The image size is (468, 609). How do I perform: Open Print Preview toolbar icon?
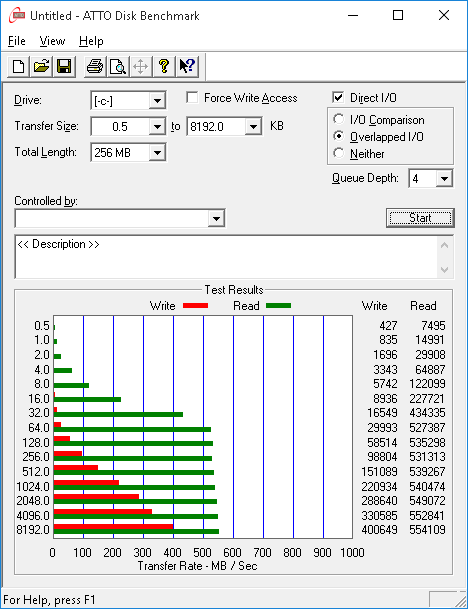118,66
